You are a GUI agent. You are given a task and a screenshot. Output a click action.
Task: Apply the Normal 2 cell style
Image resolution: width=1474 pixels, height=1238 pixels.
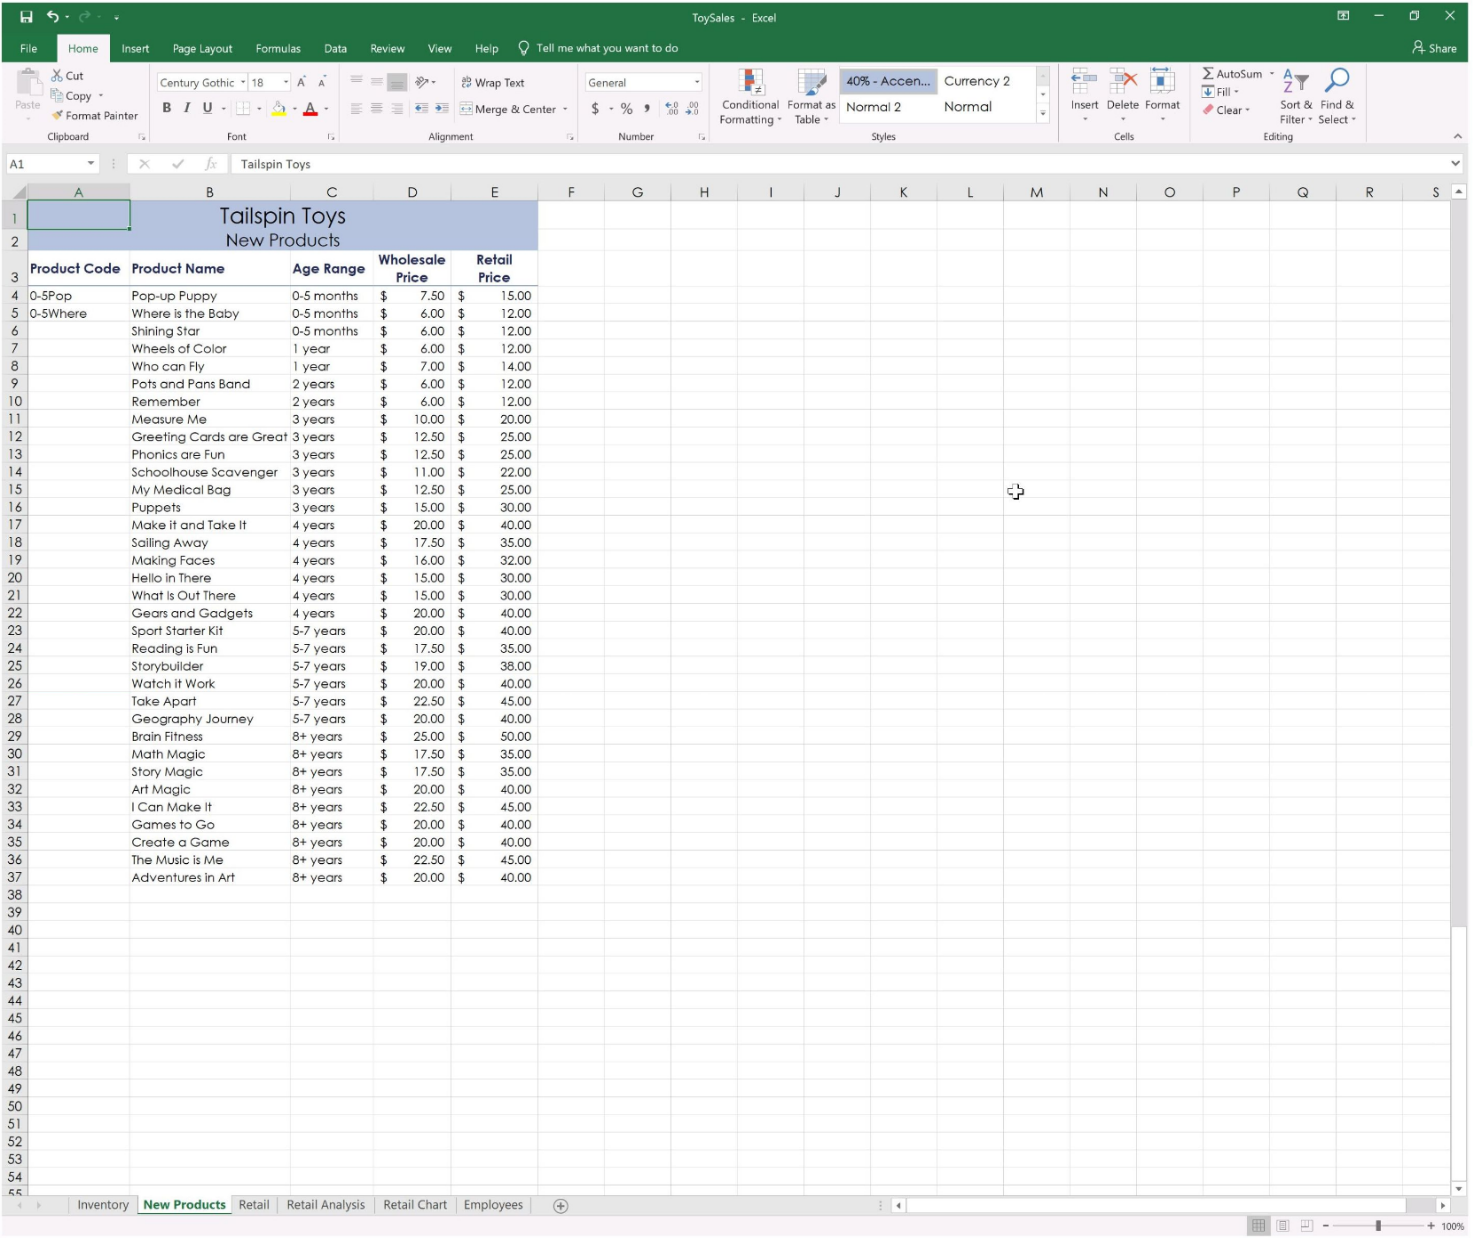[x=874, y=107]
